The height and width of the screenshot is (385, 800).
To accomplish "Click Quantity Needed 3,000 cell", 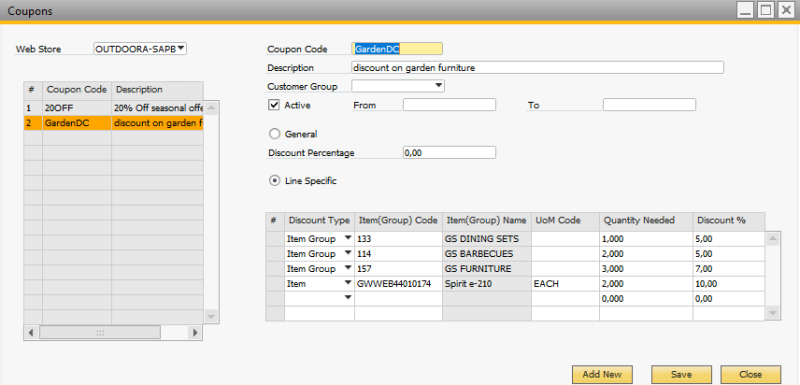I will [646, 269].
